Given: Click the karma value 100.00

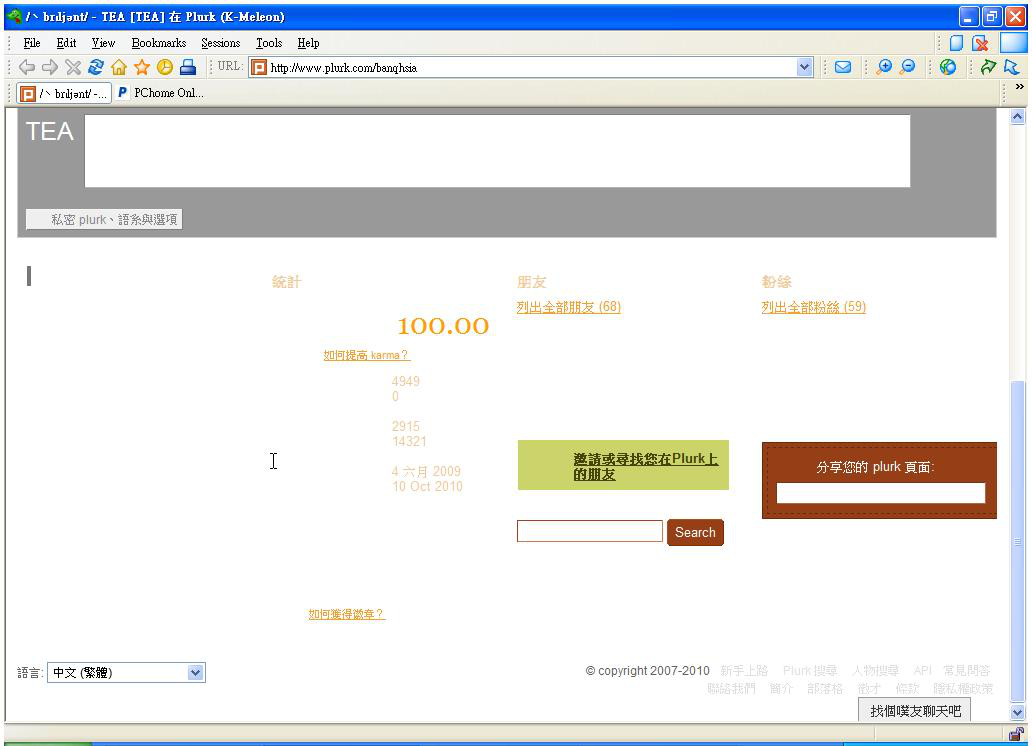Looking at the screenshot, I should click(443, 326).
